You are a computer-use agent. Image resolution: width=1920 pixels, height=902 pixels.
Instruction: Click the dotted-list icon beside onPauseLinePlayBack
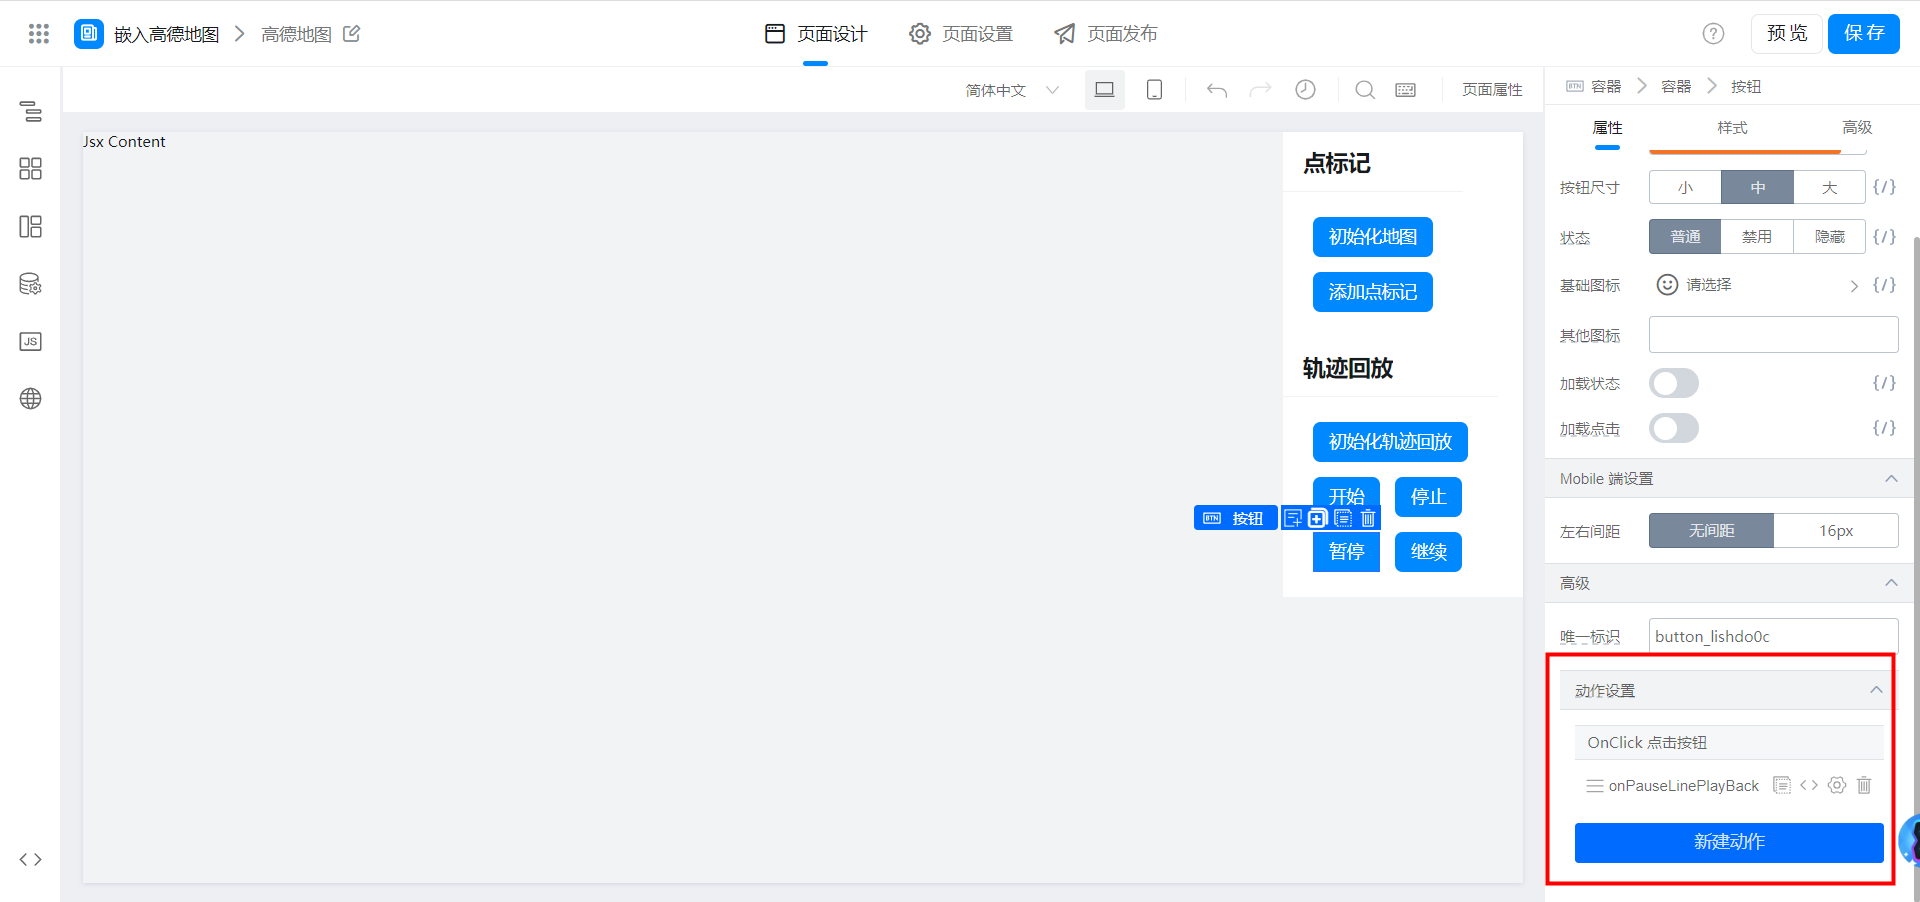tap(1782, 785)
